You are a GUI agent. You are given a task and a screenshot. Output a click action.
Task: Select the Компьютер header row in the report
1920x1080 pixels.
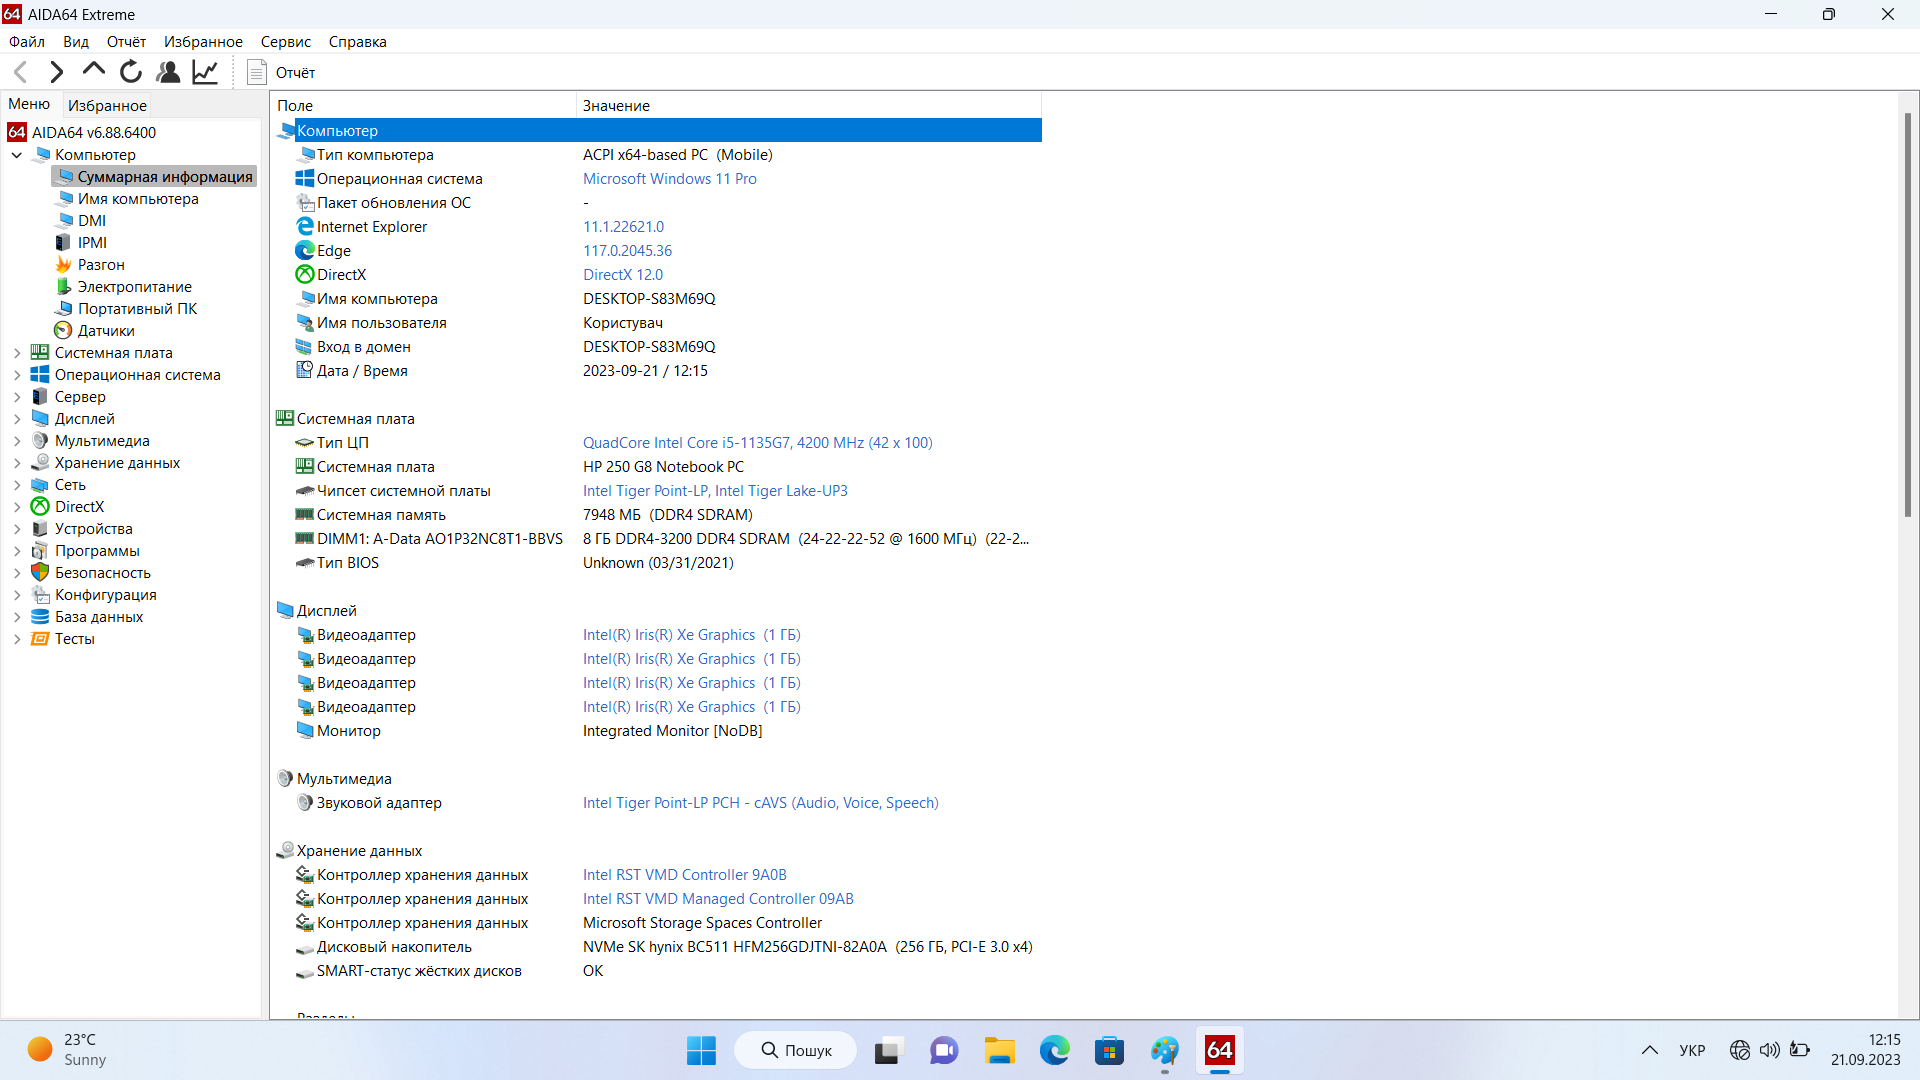point(657,131)
